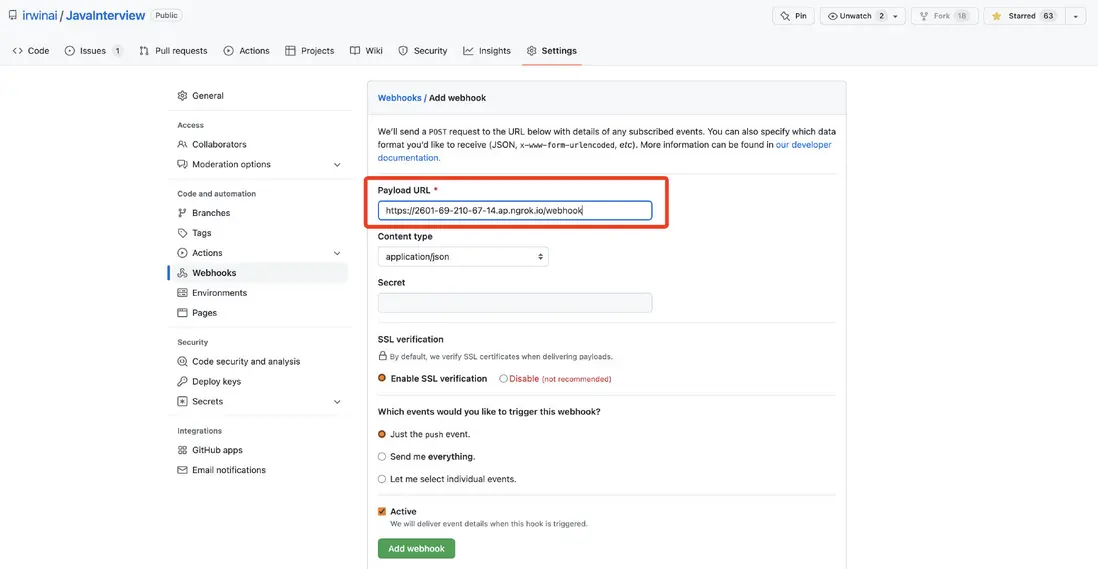The height and width of the screenshot is (569, 1098).
Task: Expand the Secrets sidebar section
Action: [x=337, y=402]
